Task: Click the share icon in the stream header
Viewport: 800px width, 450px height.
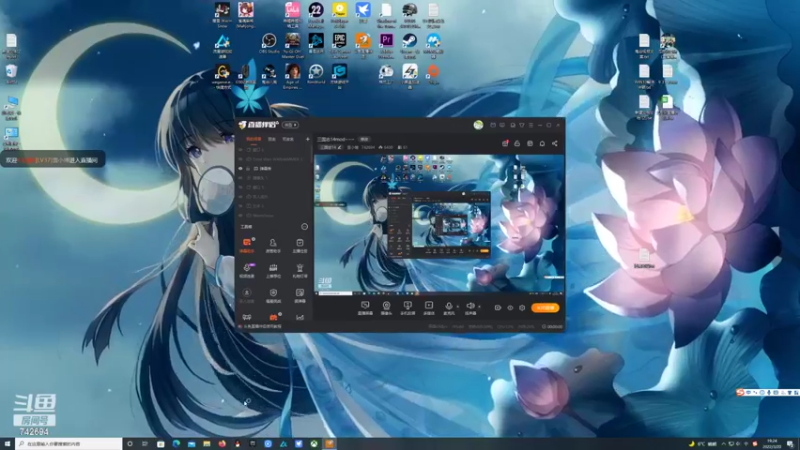Action: 555,143
